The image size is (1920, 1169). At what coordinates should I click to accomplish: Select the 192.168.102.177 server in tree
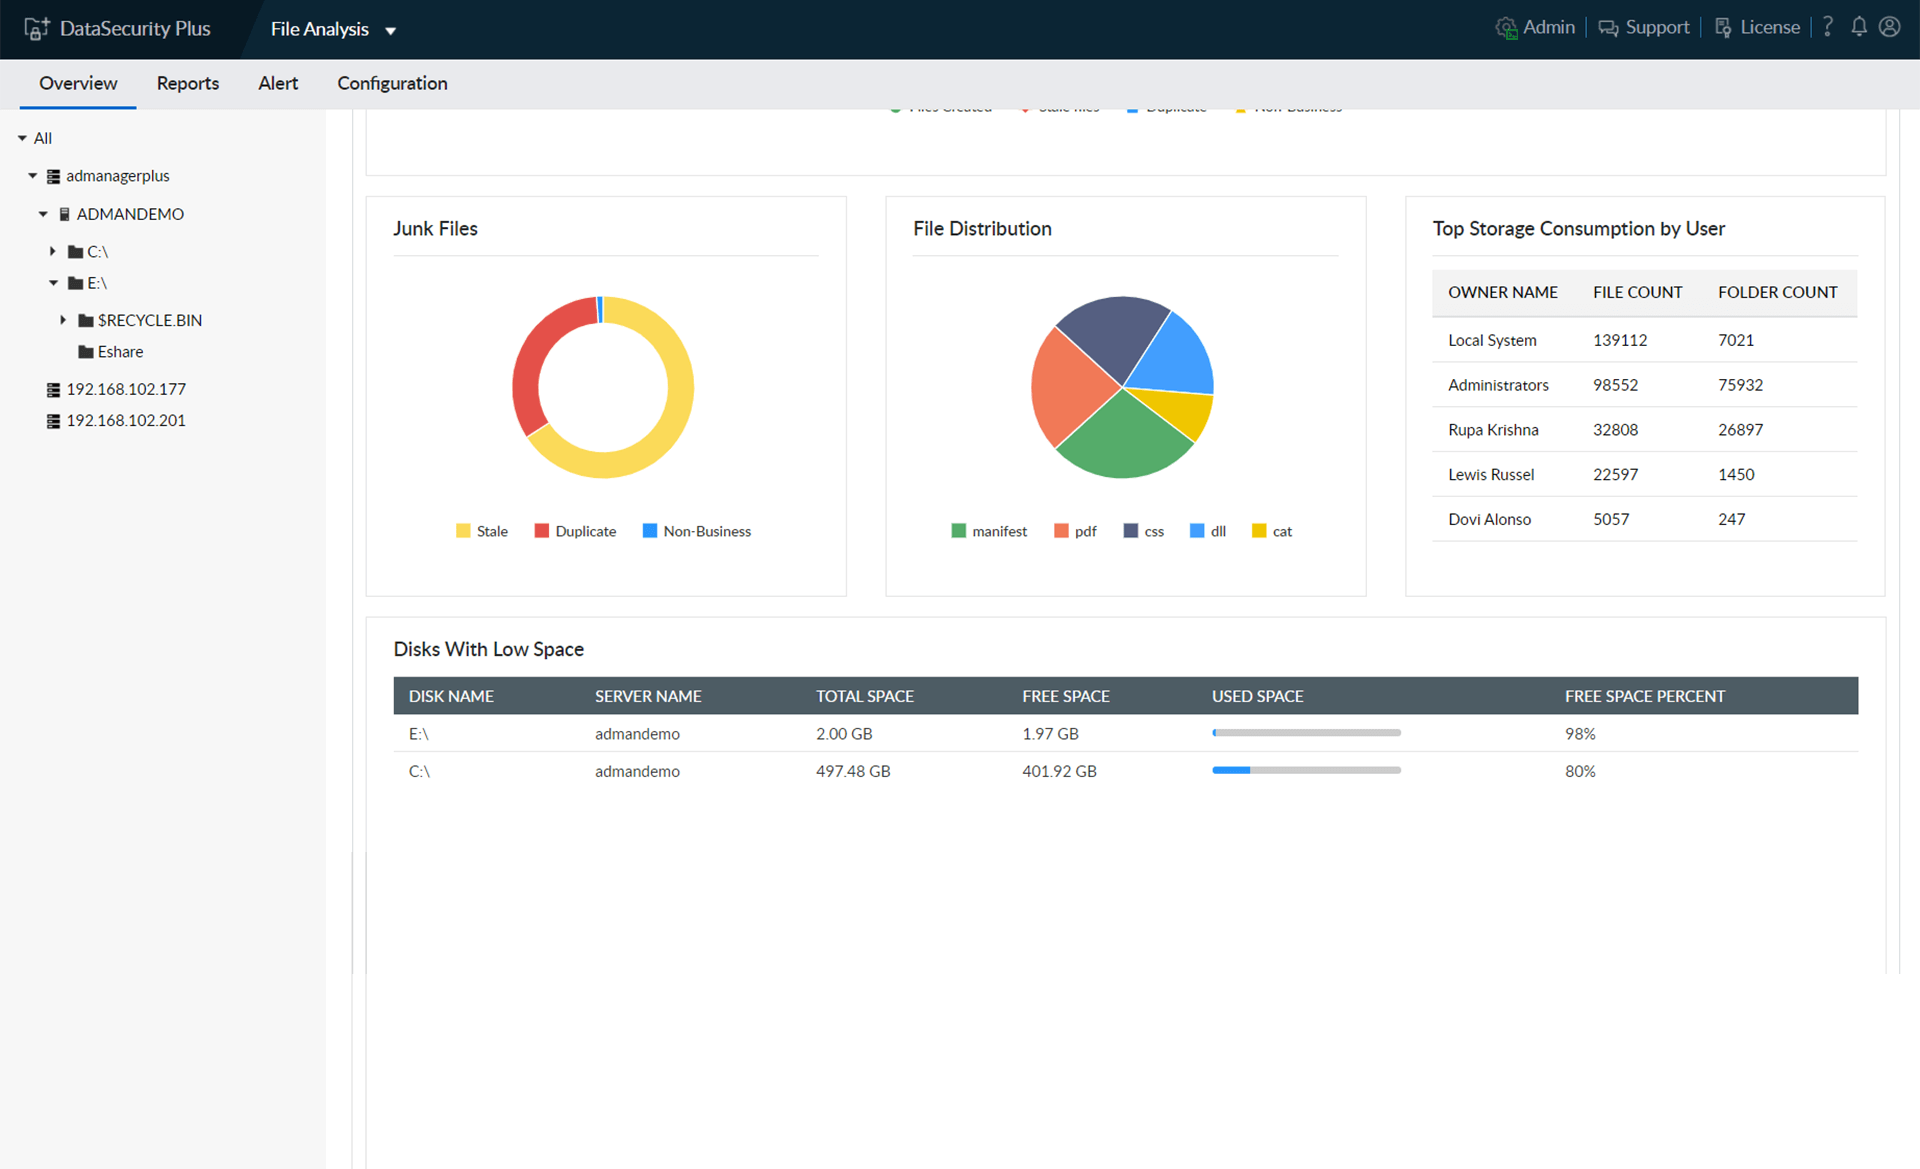pyautogui.click(x=125, y=389)
